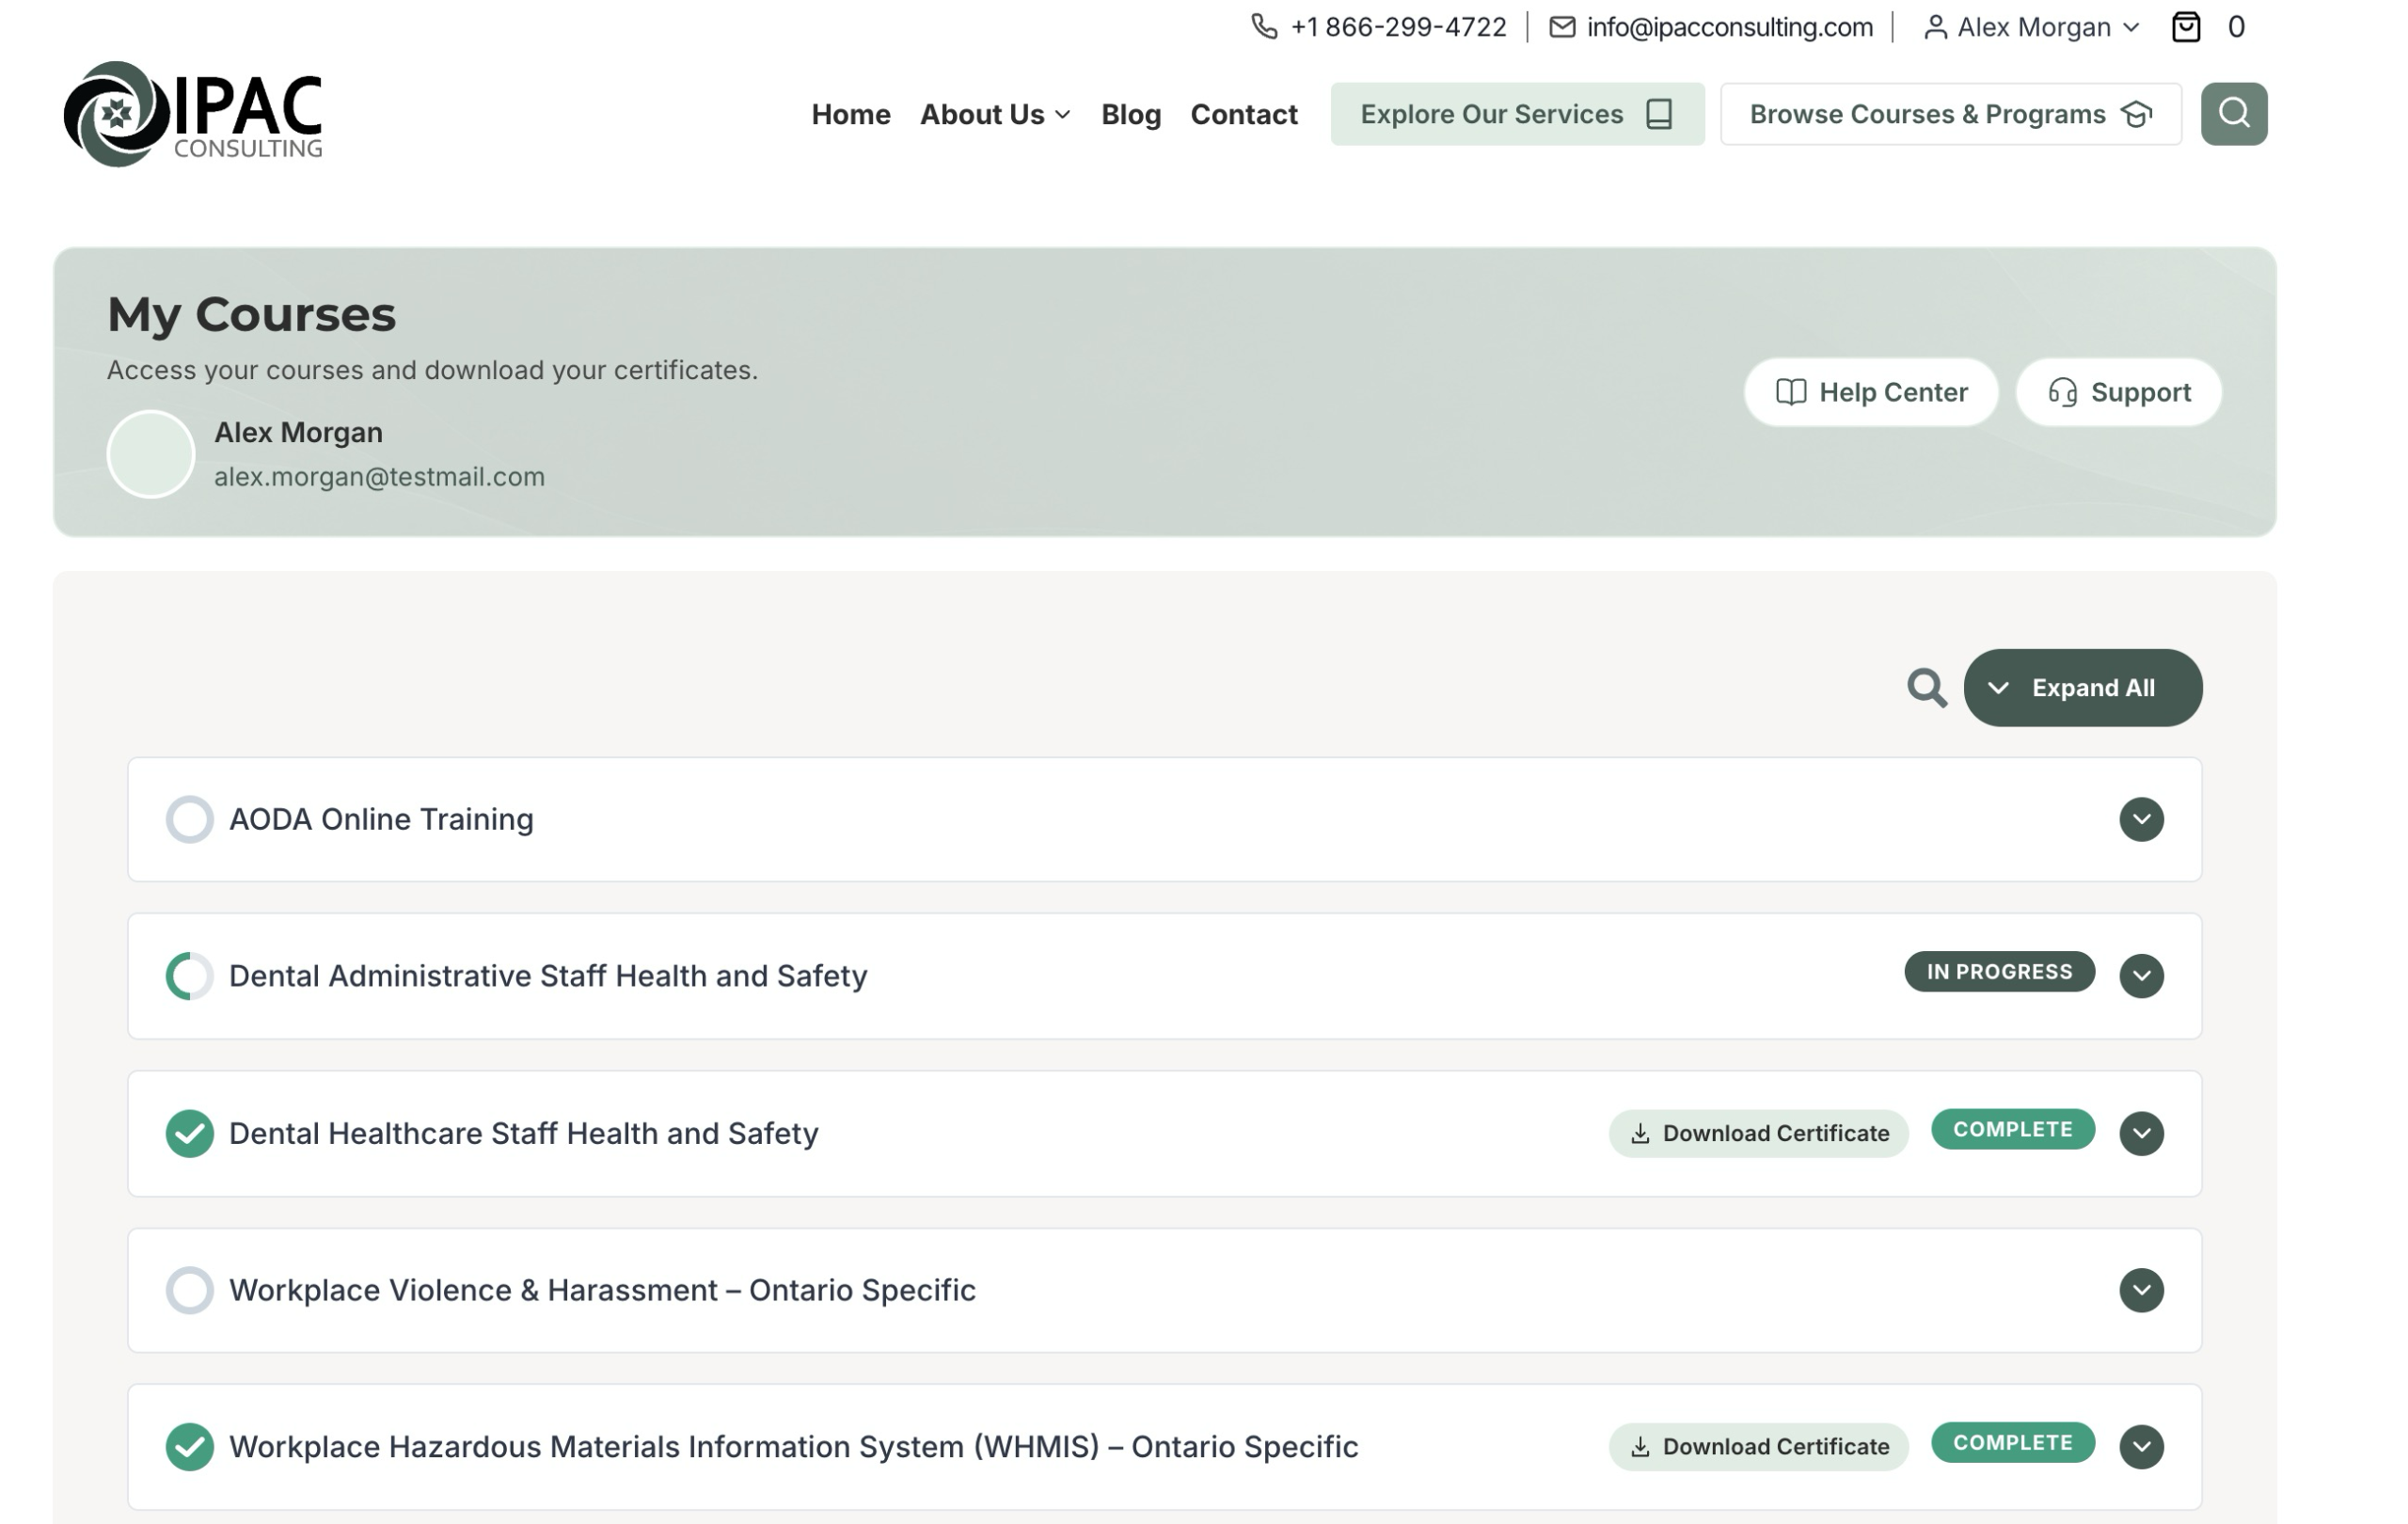Open the shopping cart icon
The image size is (2408, 1524).
(x=2186, y=27)
